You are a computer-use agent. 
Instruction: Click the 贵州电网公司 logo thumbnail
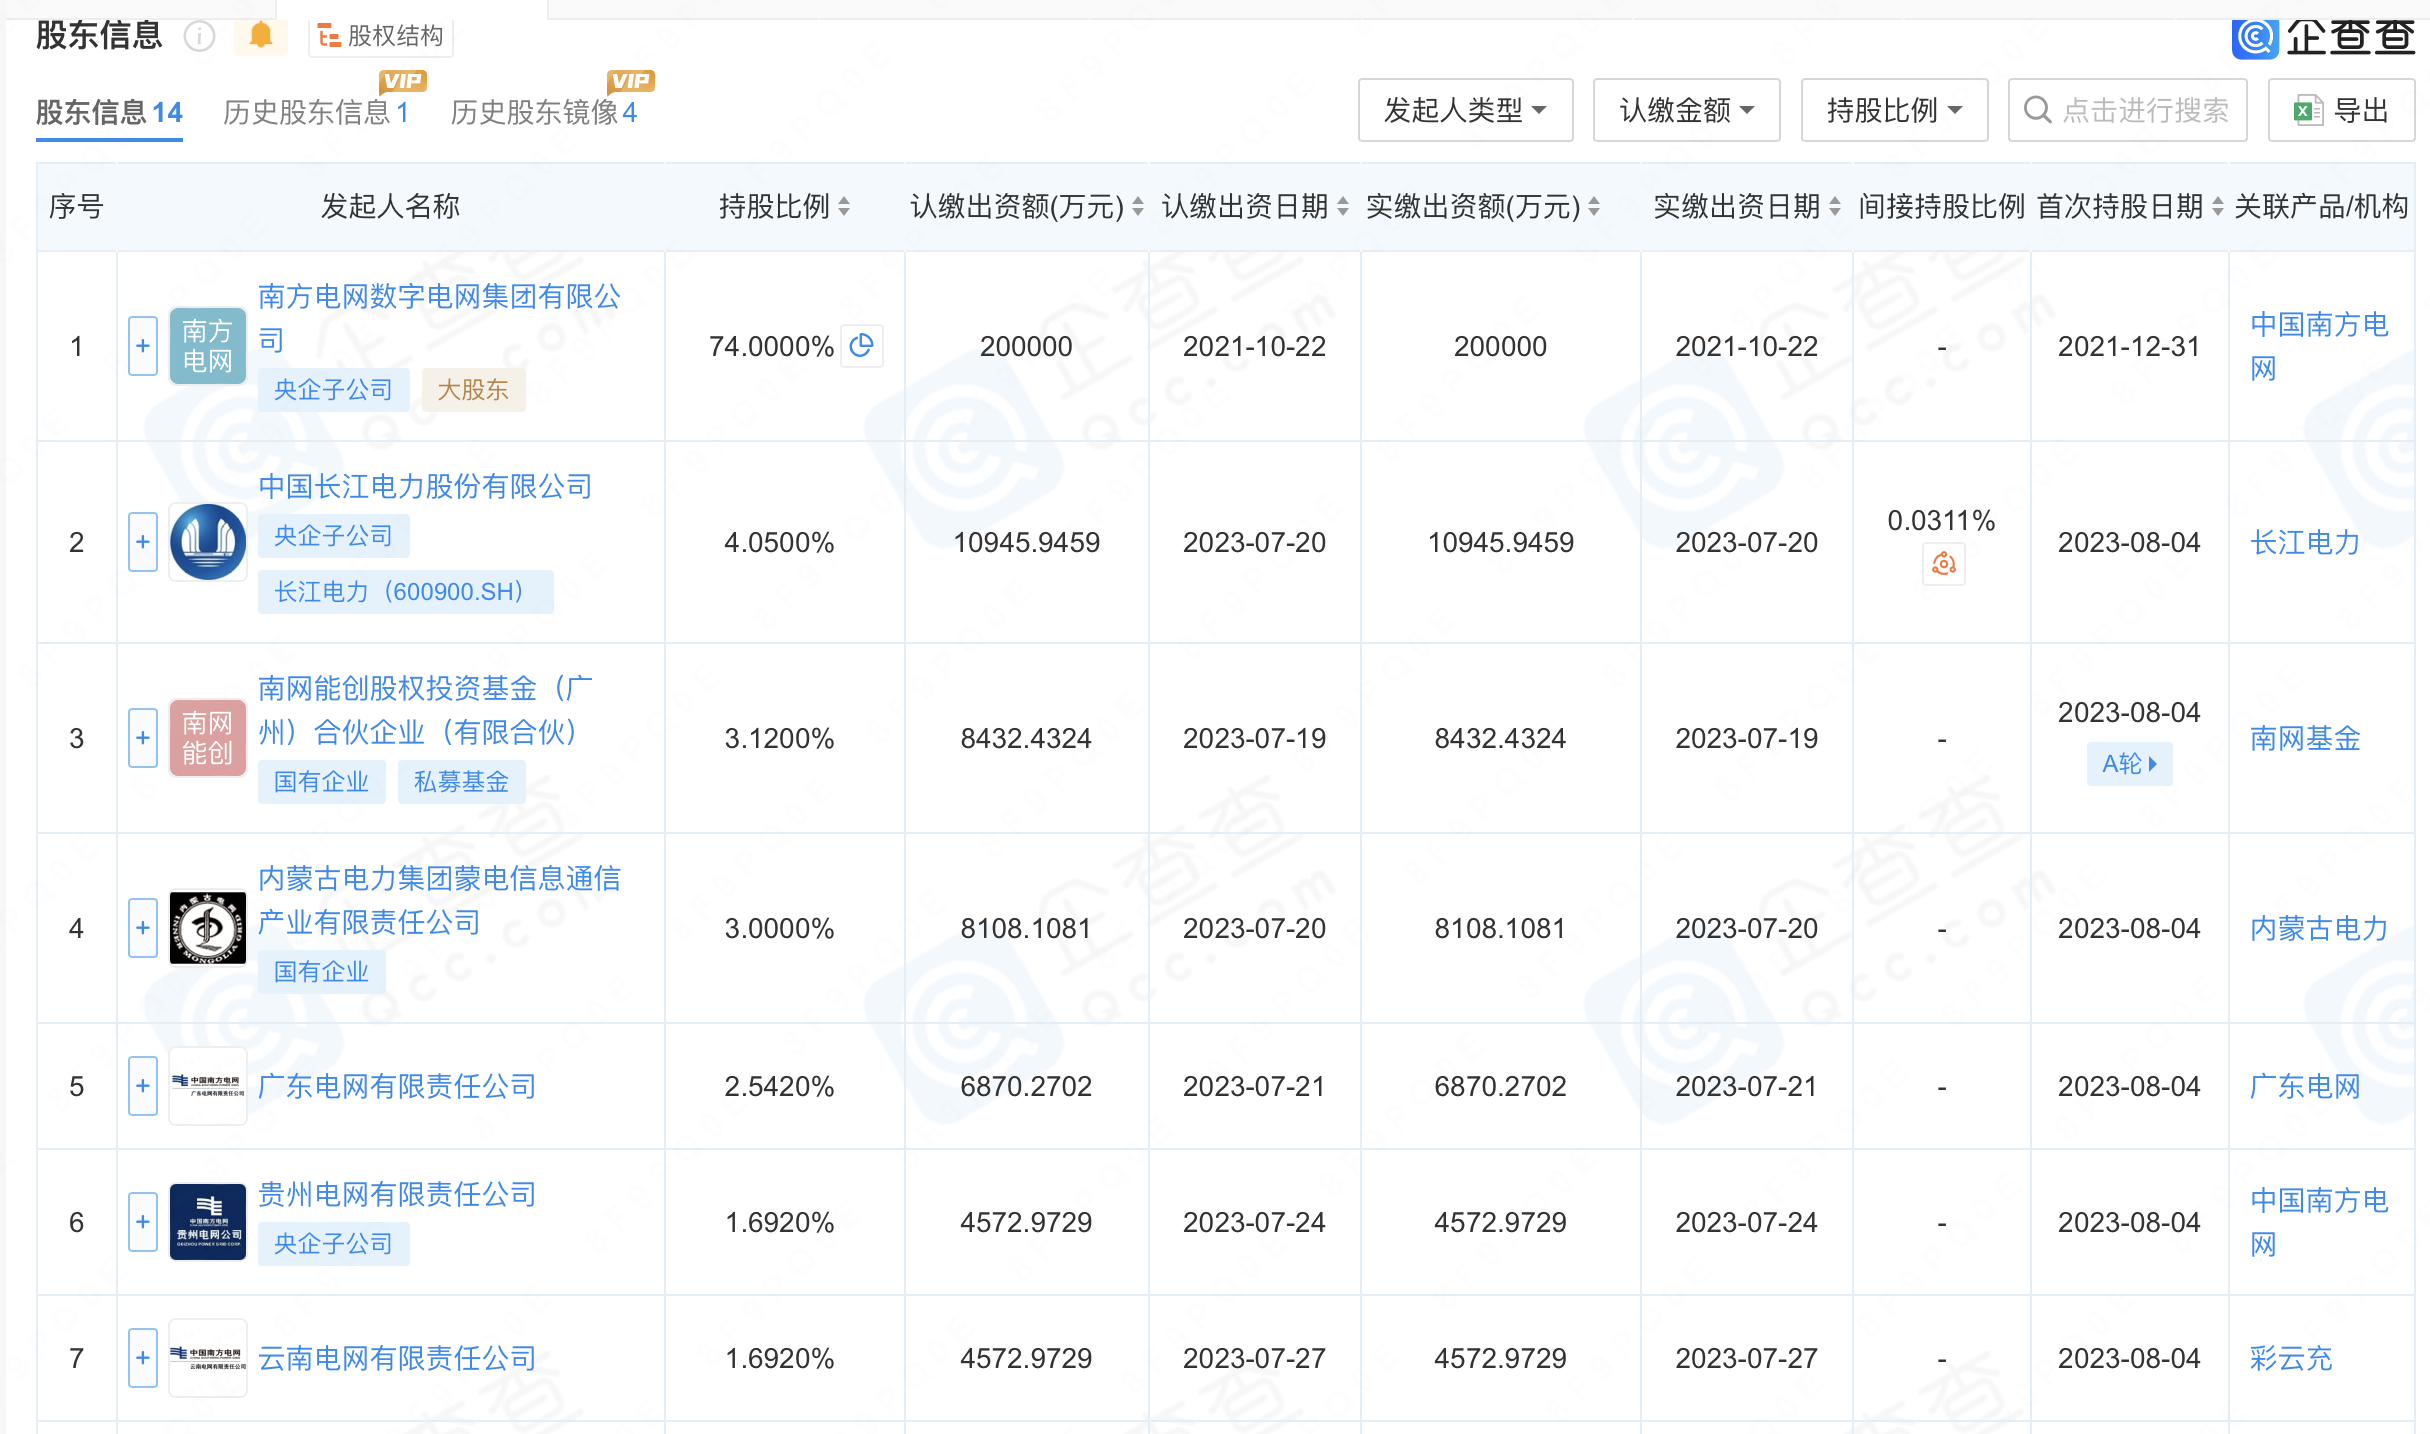[x=208, y=1222]
